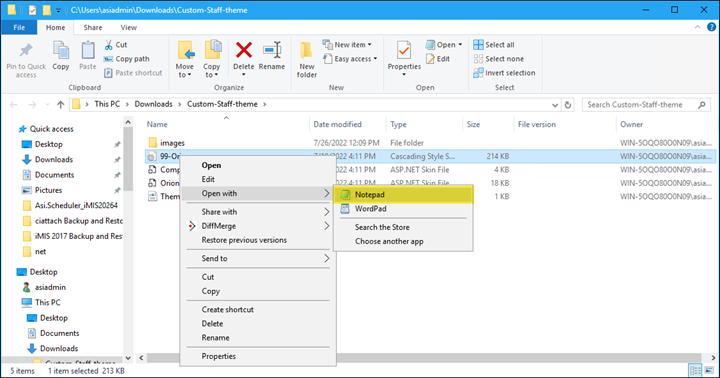Click Downloads in the address breadcrumb

pos(153,104)
